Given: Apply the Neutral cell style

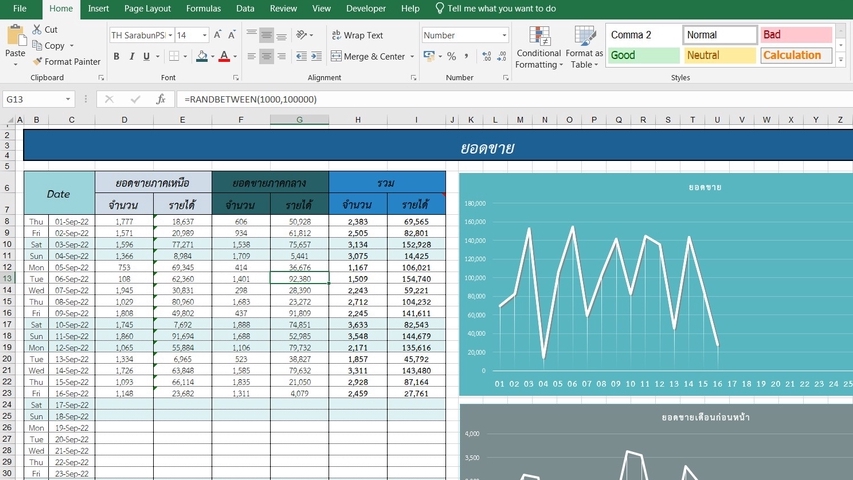Looking at the screenshot, I should tap(720, 55).
